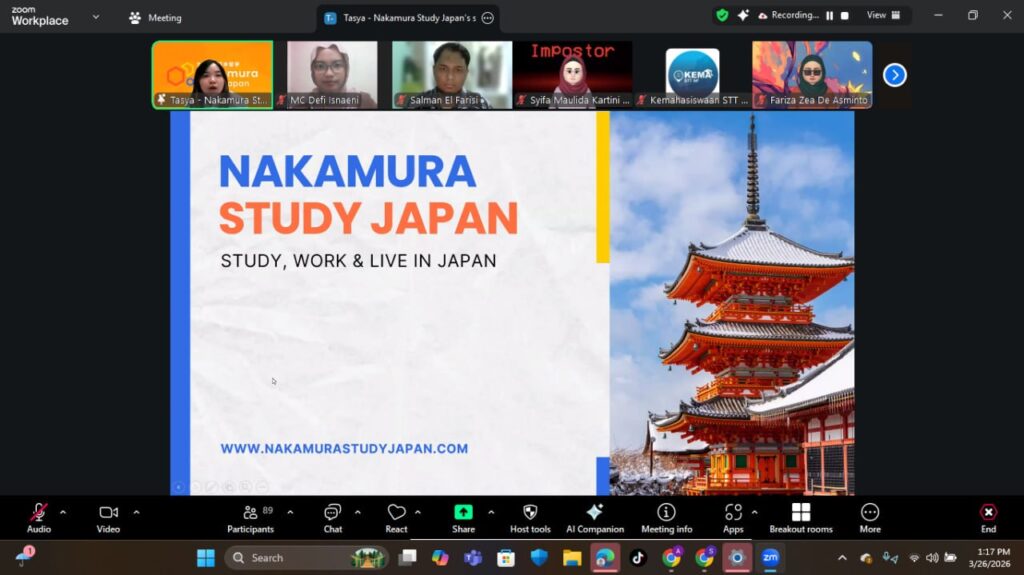Expand the Audio options caret
Viewport: 1024px width, 575px height.
click(x=63, y=513)
